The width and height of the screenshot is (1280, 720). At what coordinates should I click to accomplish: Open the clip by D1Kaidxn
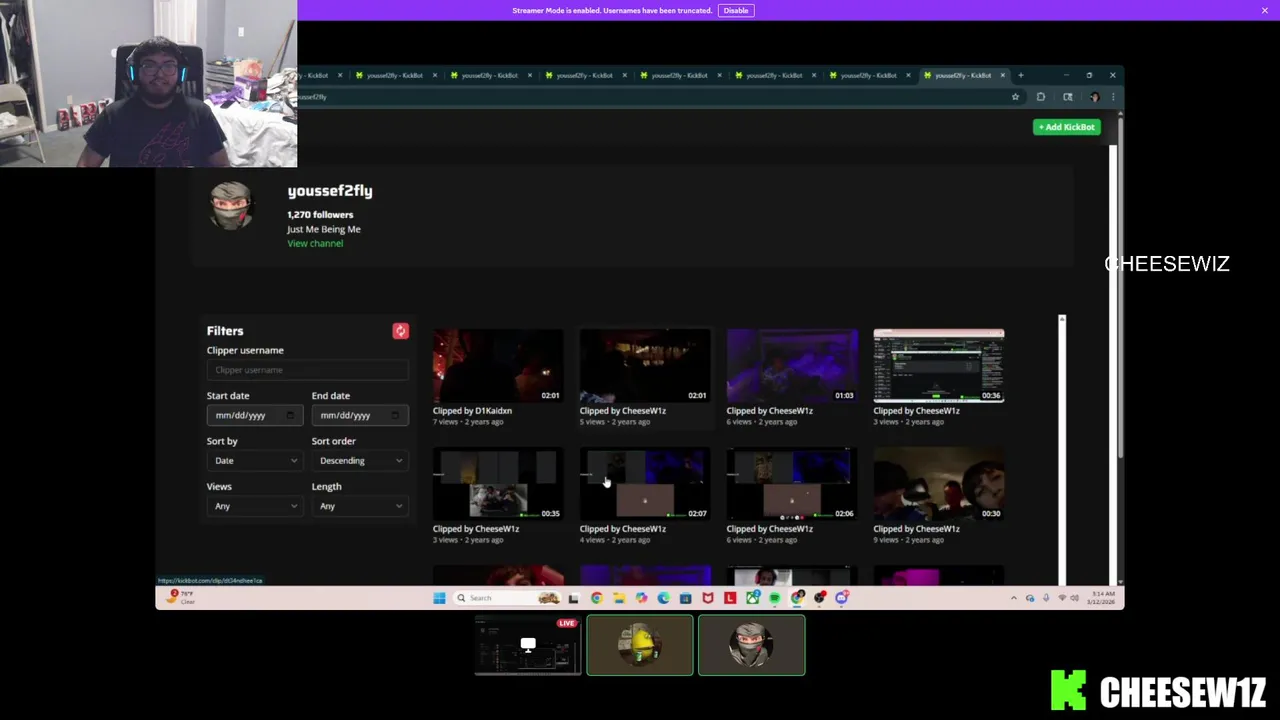[x=498, y=365]
